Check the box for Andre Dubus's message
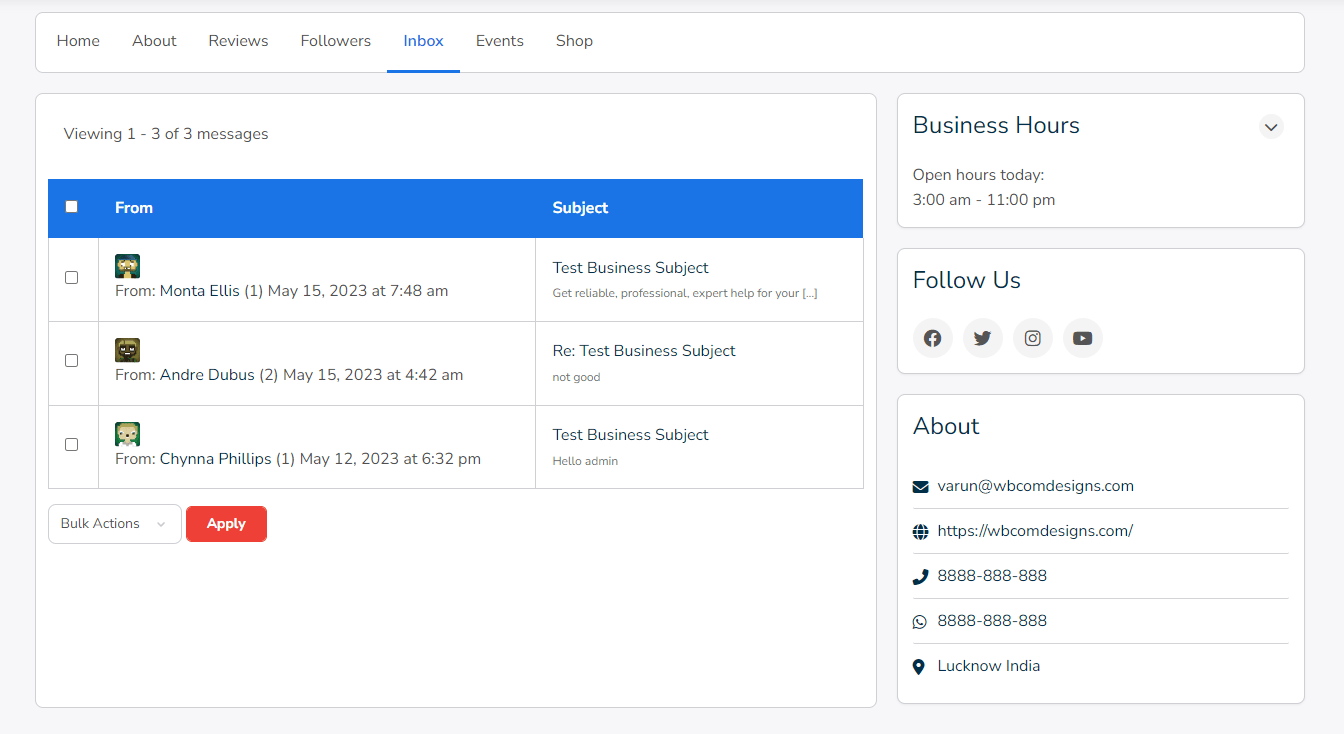The width and height of the screenshot is (1344, 734). pos(71,361)
